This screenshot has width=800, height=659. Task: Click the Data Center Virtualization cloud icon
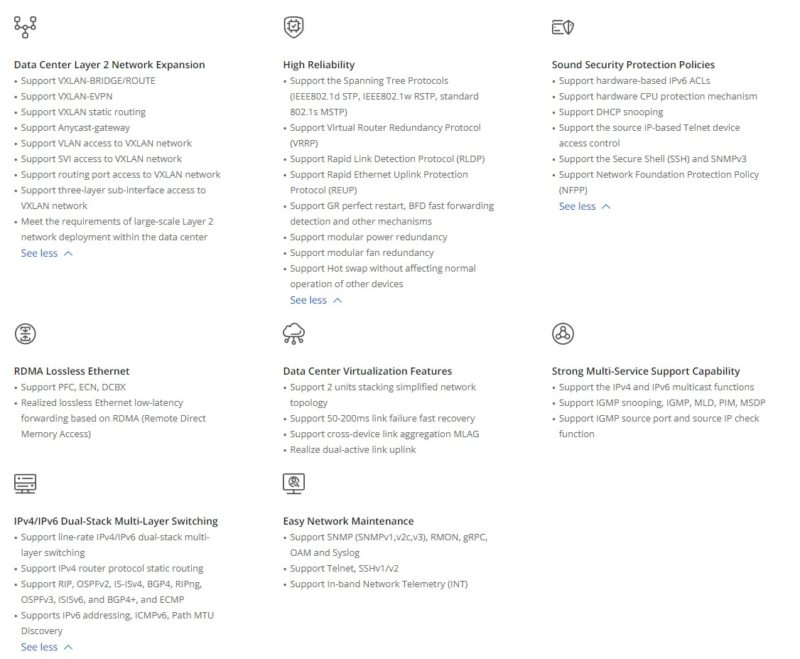[294, 334]
